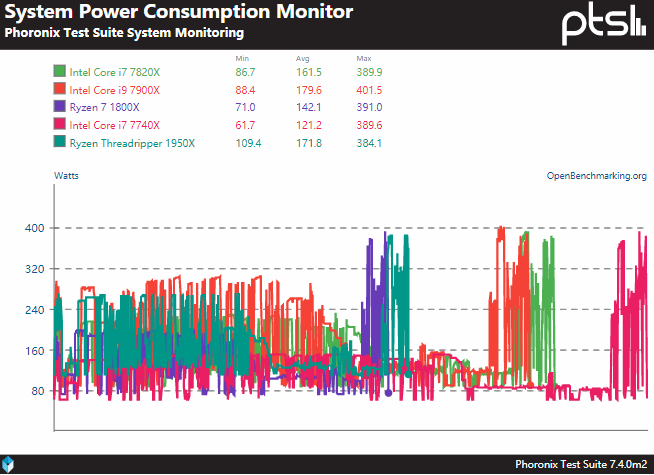Click the average value 179.6
This screenshot has width=654, height=475.
point(309,90)
